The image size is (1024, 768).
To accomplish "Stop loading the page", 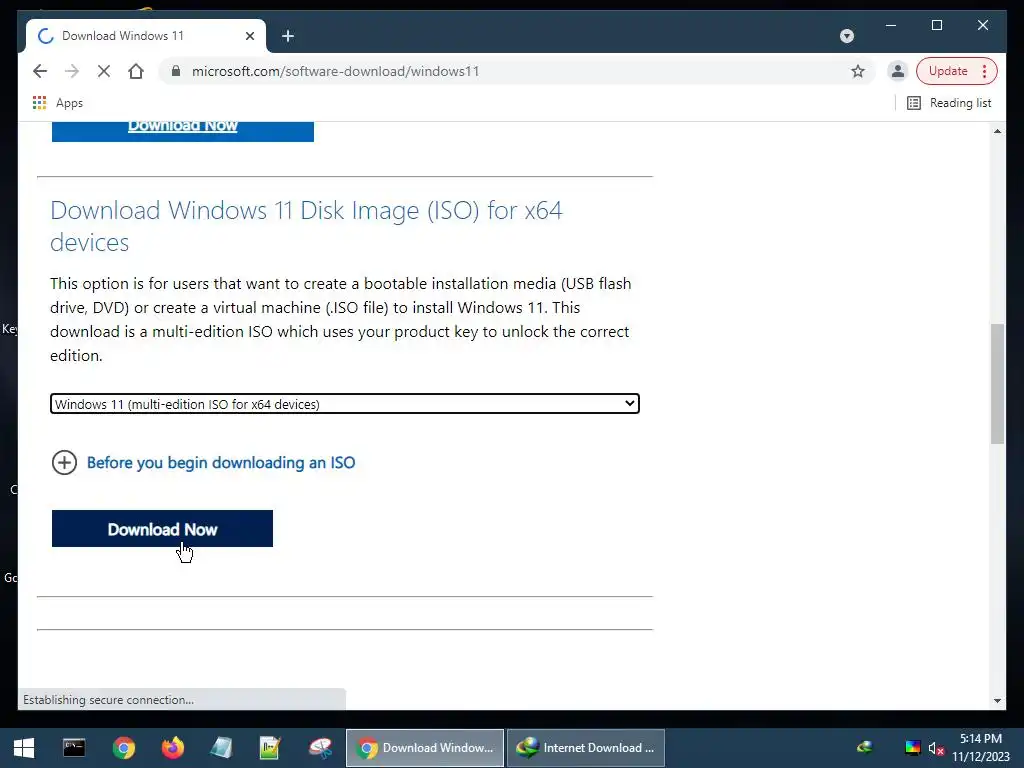I will pos(104,71).
